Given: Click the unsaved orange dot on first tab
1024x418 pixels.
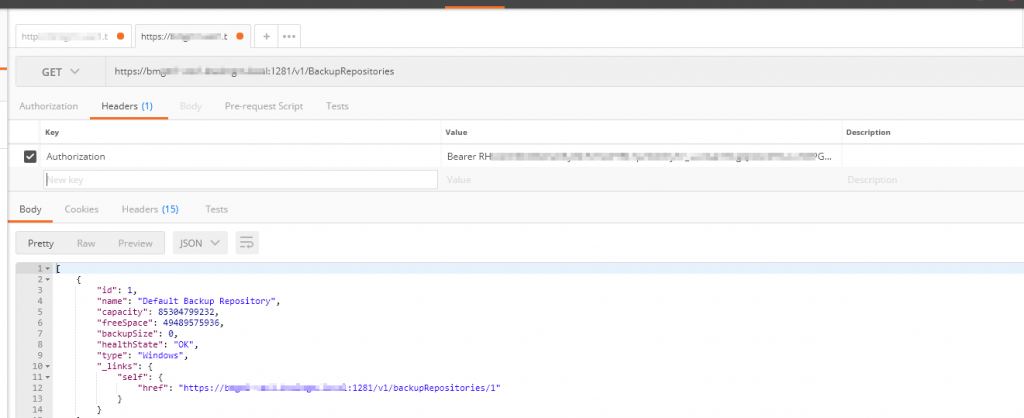Looking at the screenshot, I should click(120, 37).
